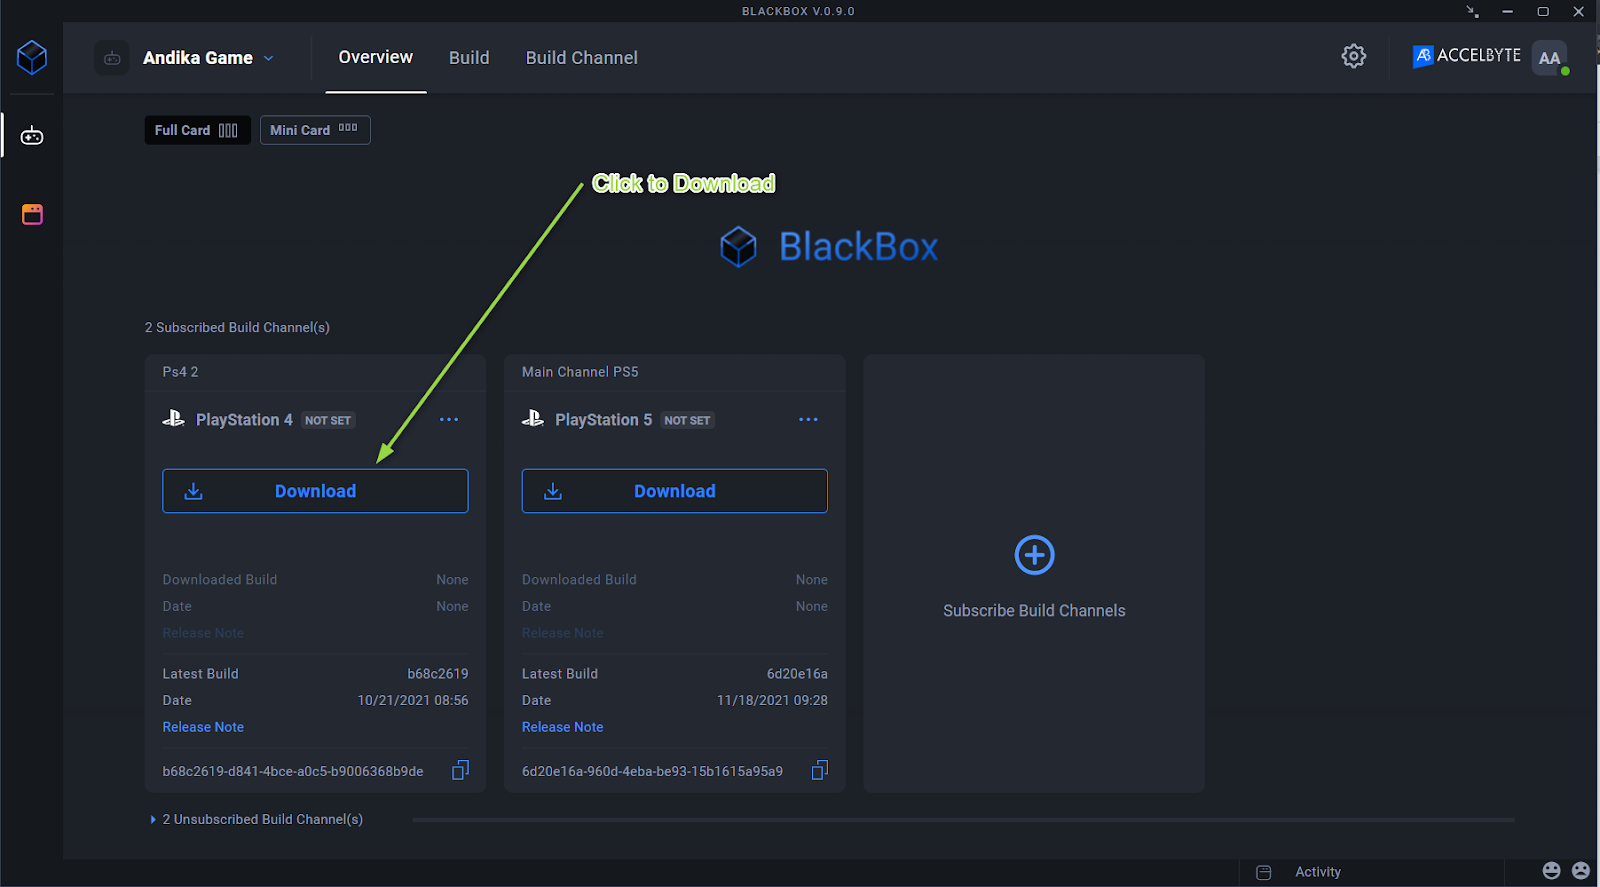Viewport: 1600px width, 887px height.
Task: Click the Activity log icon in the status bar
Action: tap(1263, 872)
